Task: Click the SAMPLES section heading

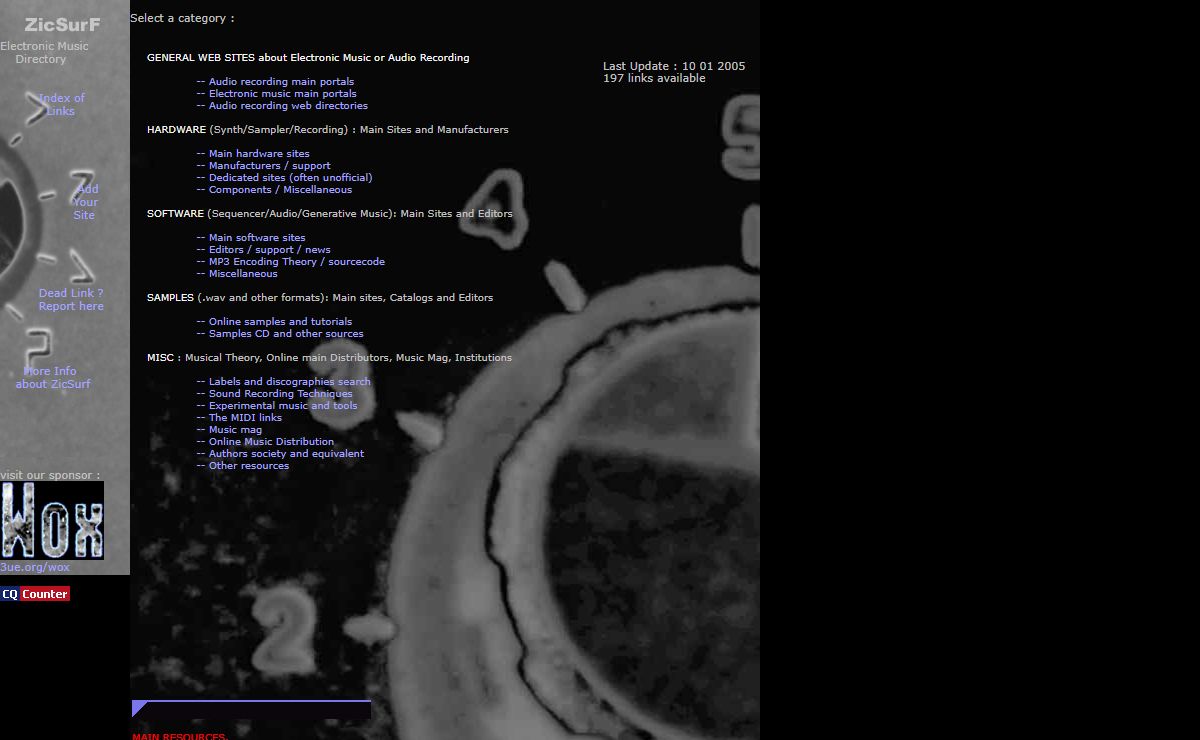Action: coord(170,298)
